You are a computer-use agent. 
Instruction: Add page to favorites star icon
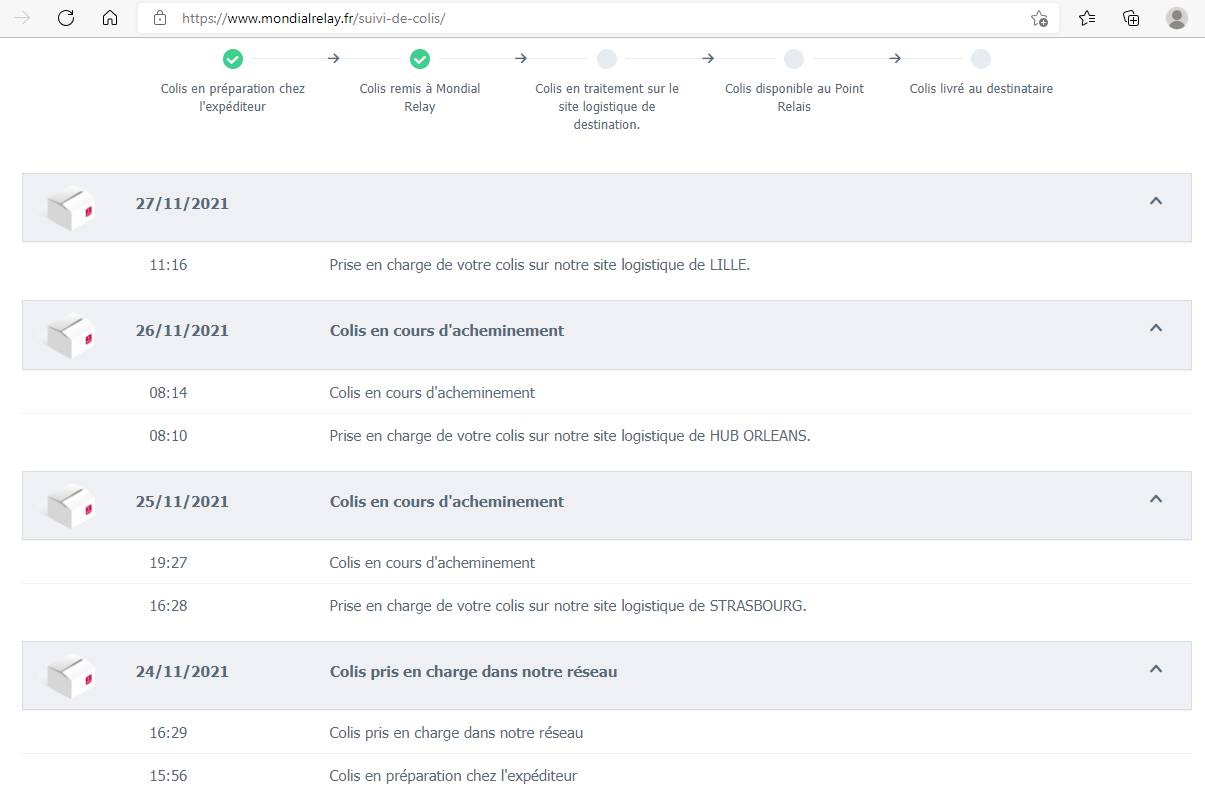coord(1039,18)
